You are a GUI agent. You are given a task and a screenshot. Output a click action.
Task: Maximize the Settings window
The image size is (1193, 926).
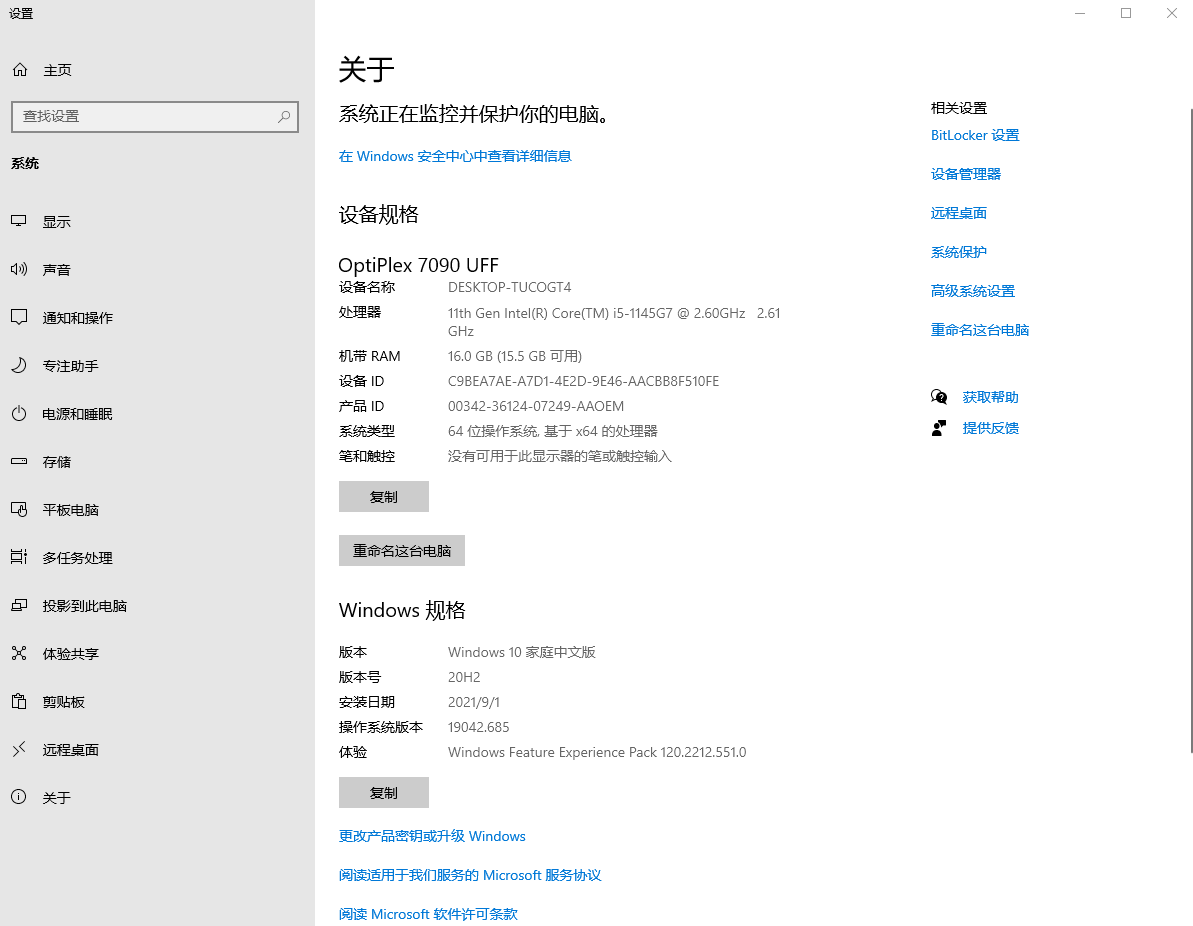[1126, 13]
